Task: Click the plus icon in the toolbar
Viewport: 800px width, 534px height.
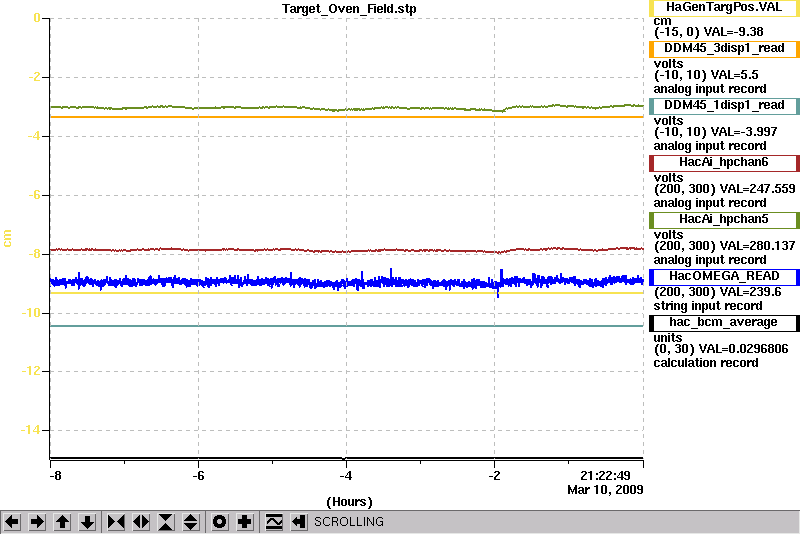Action: point(245,522)
